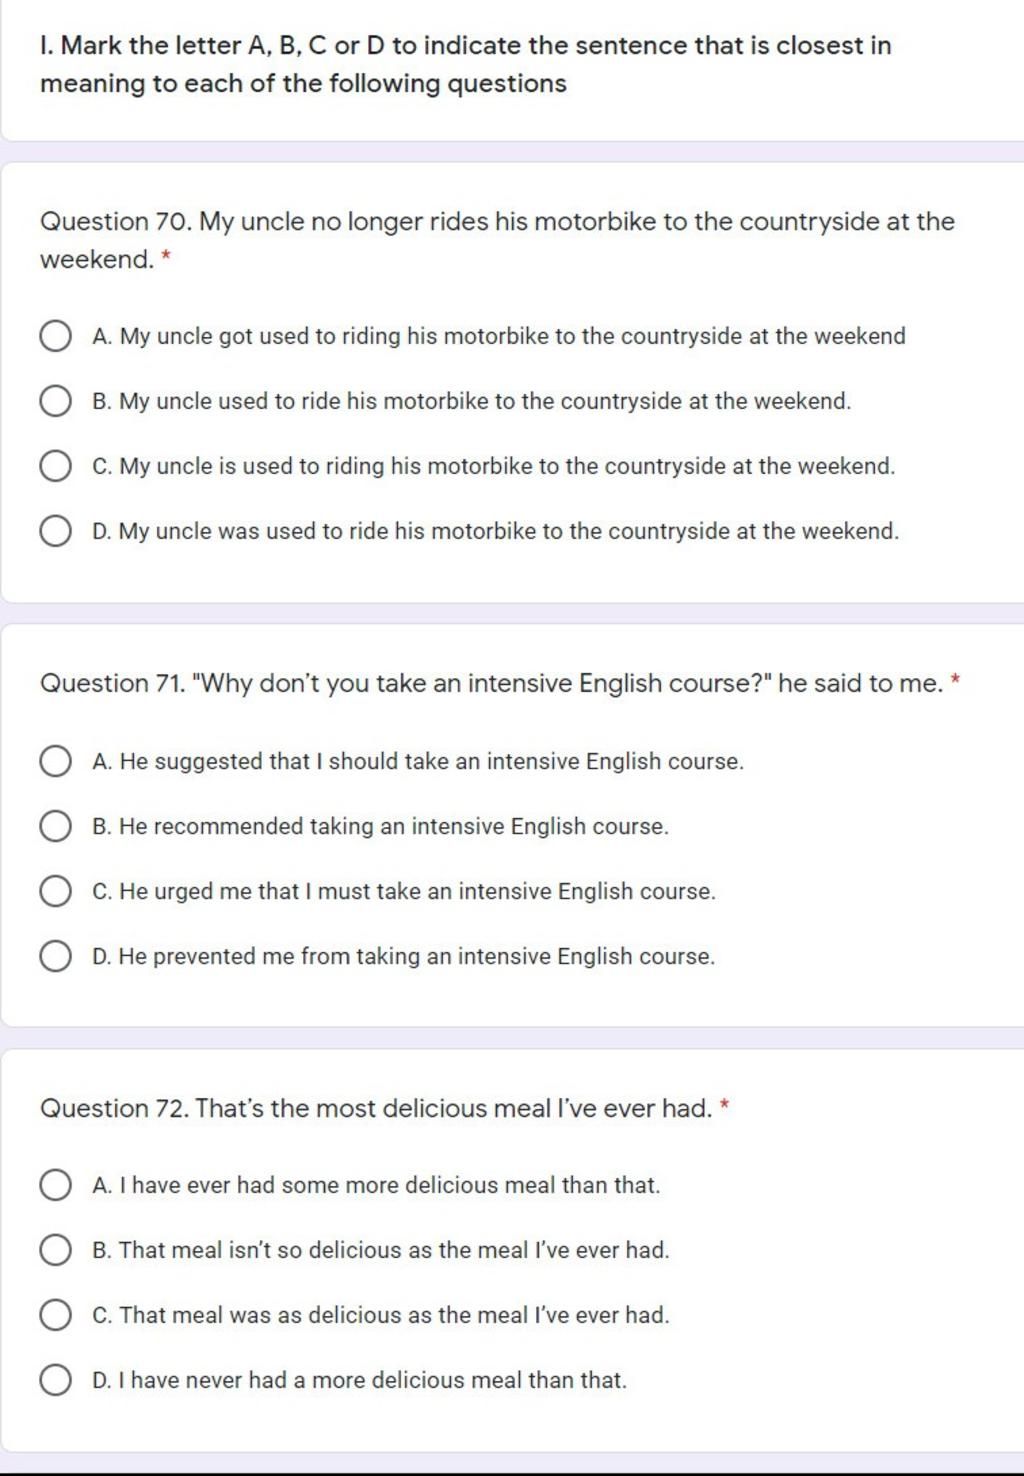Viewport: 1024px width, 1476px height.
Task: Select option D 'My uncle was used to ride'
Action: (55, 531)
